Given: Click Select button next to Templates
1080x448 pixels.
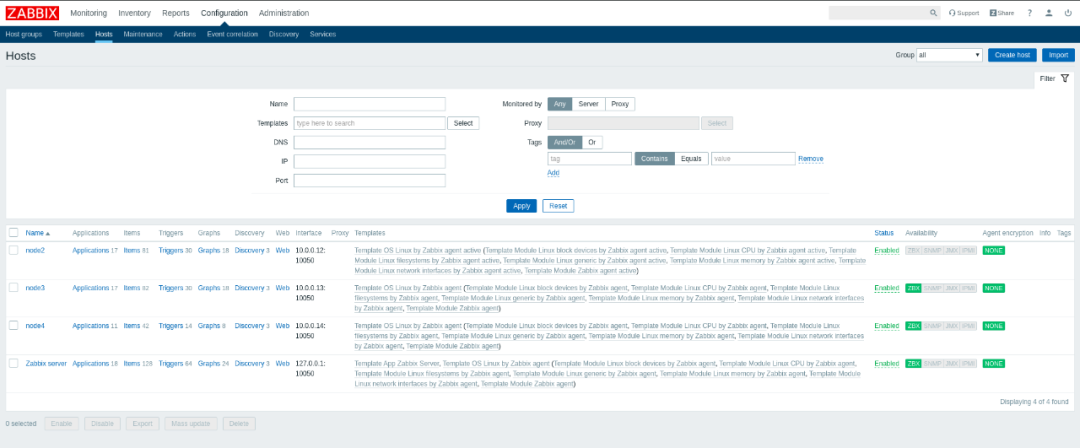Looking at the screenshot, I should tap(464, 123).
